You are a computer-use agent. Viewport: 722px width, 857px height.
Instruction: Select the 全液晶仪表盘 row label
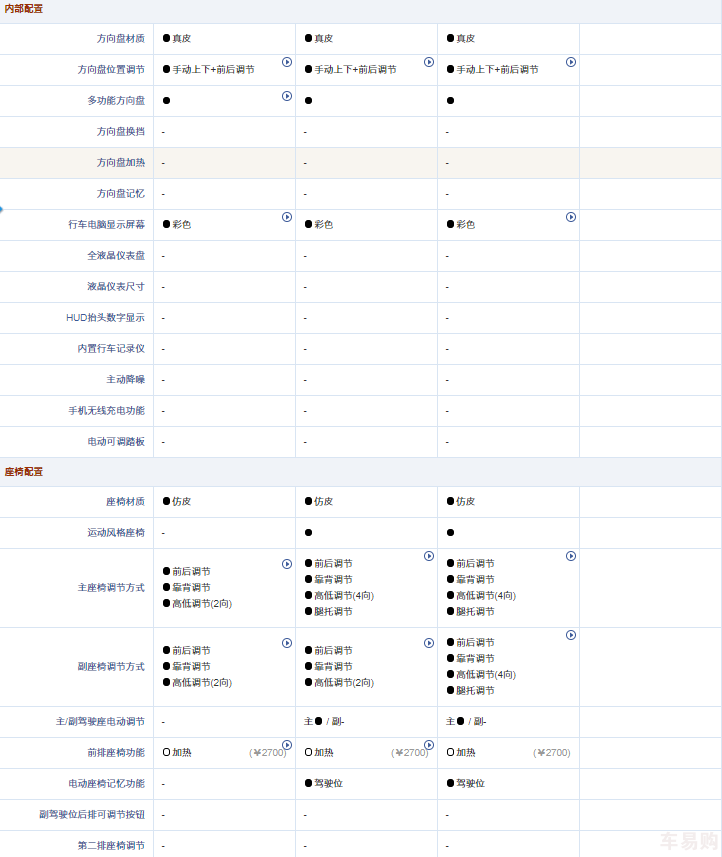[x=116, y=255]
